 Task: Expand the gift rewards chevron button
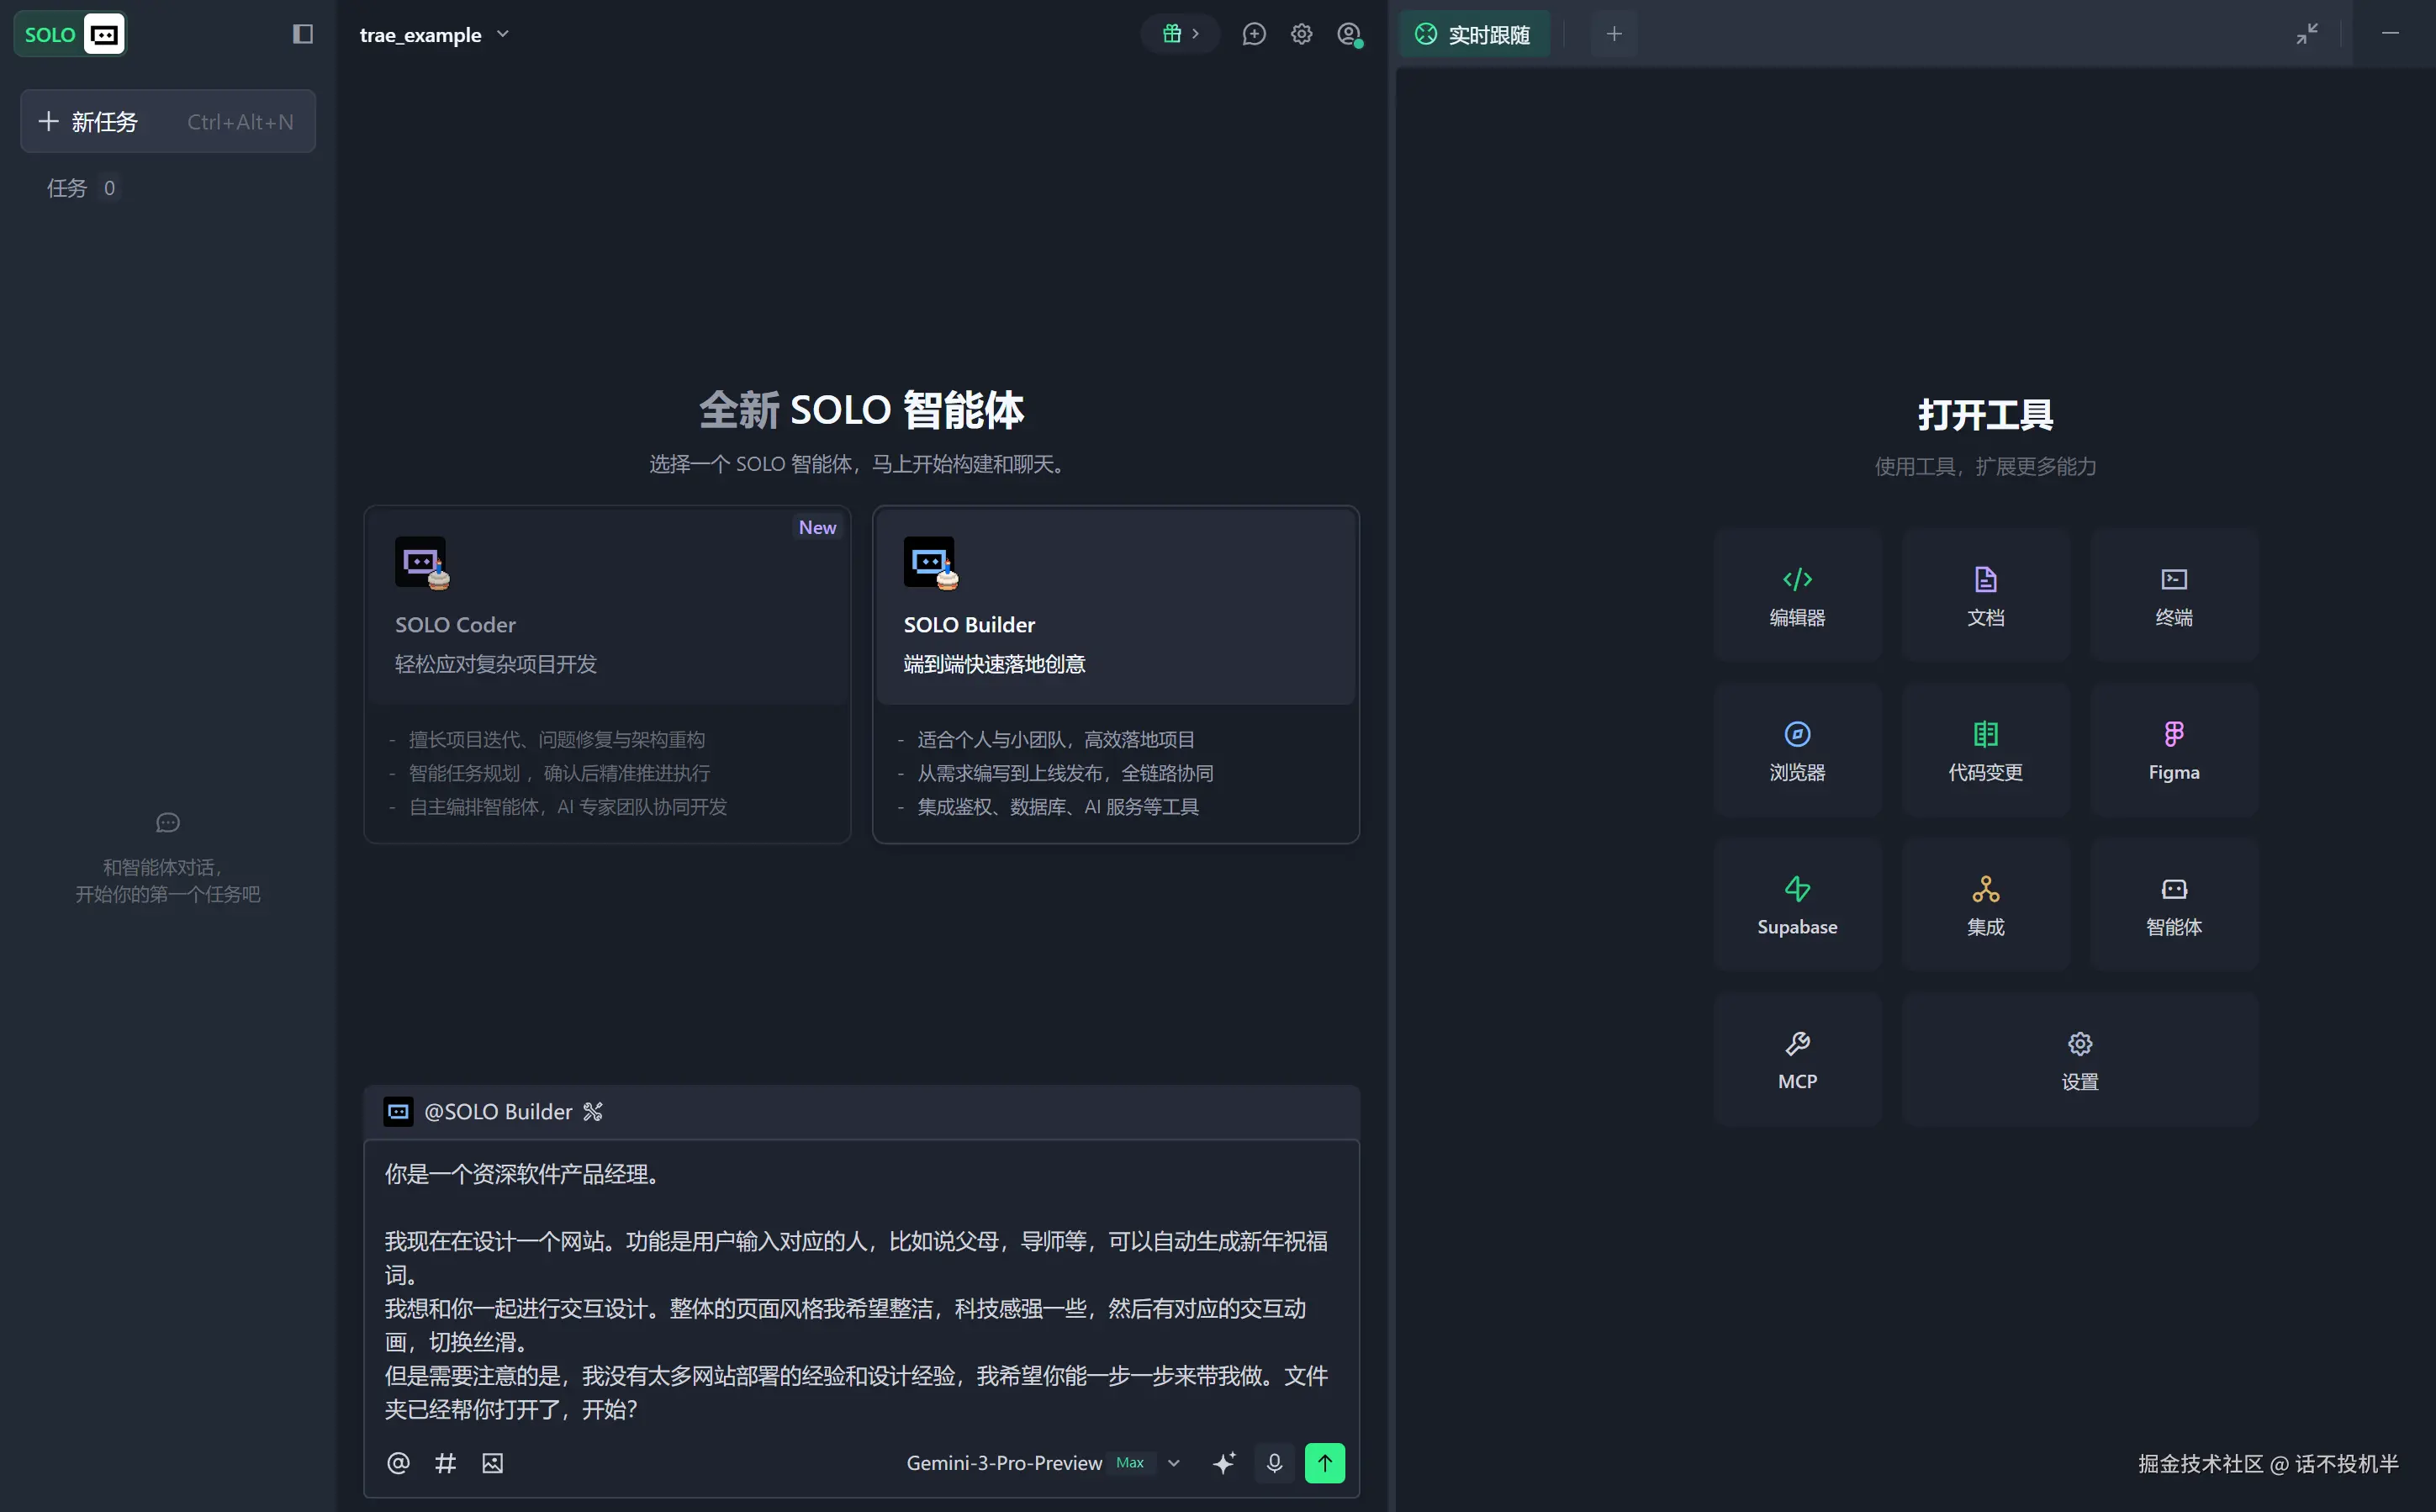point(1181,34)
